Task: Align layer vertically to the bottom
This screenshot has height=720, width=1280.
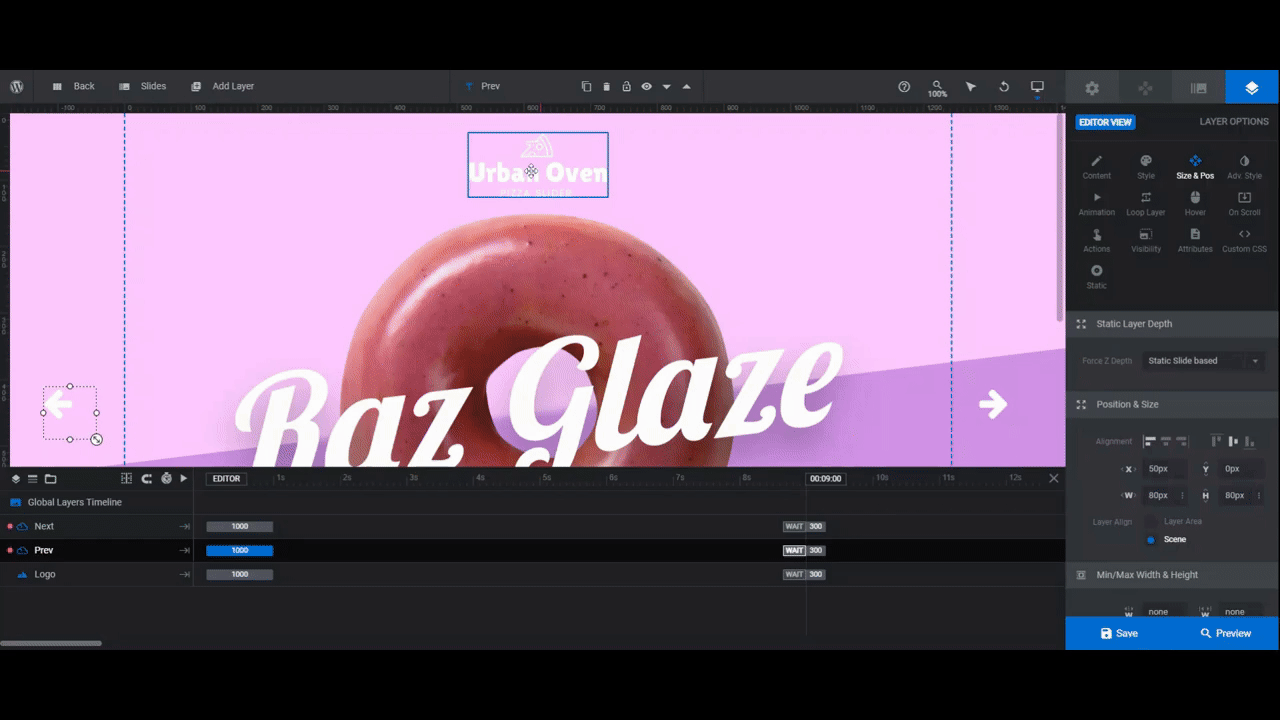Action: tap(1248, 441)
